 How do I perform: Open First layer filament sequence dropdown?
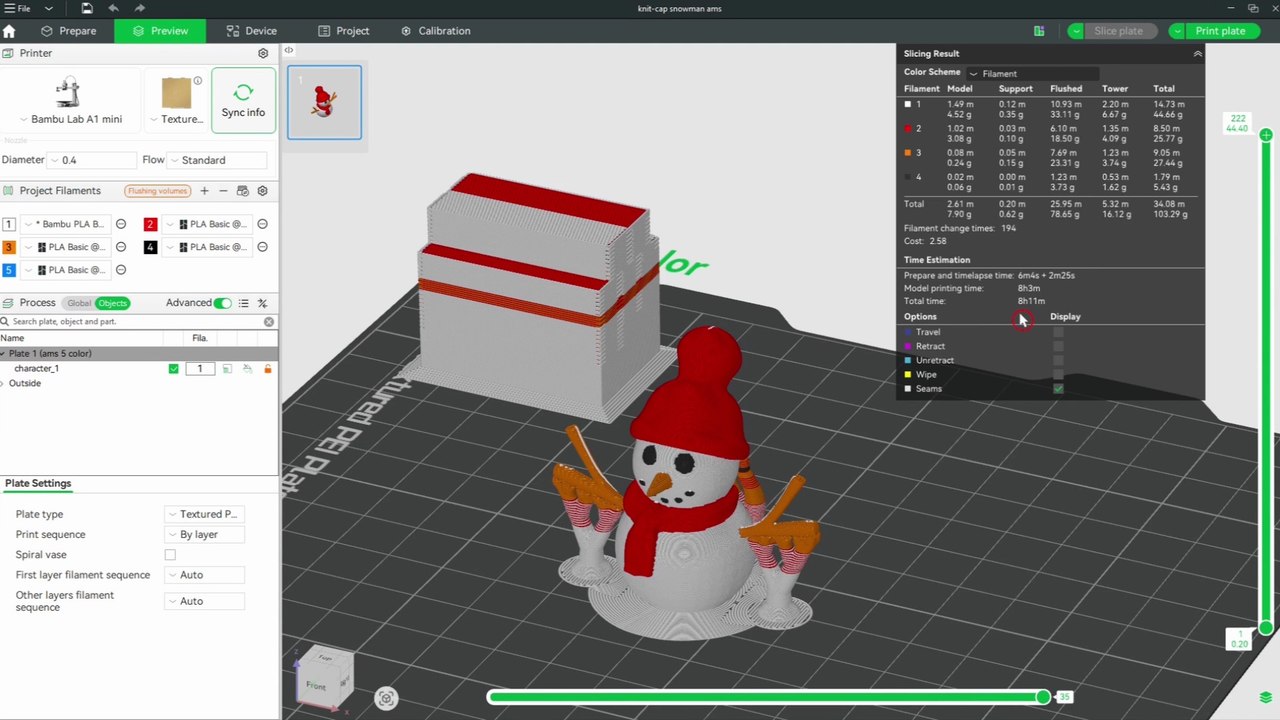204,575
